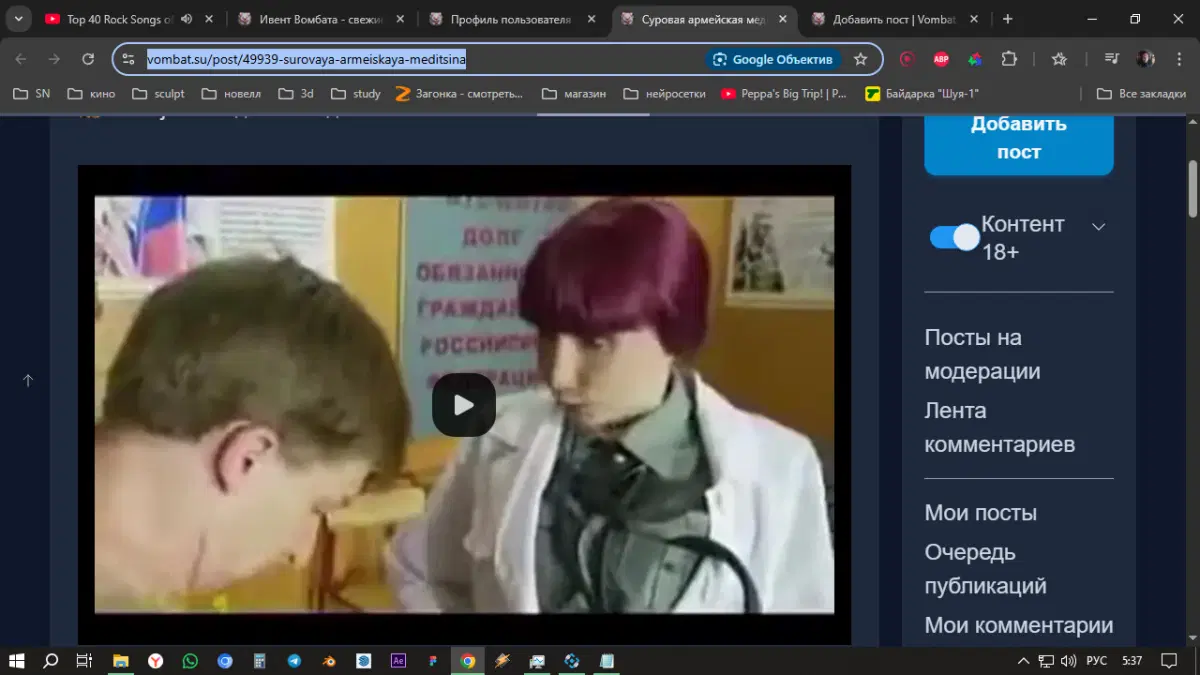This screenshot has width=1200, height=675.
Task: Open the магазин bookmark folder
Action: pos(574,94)
